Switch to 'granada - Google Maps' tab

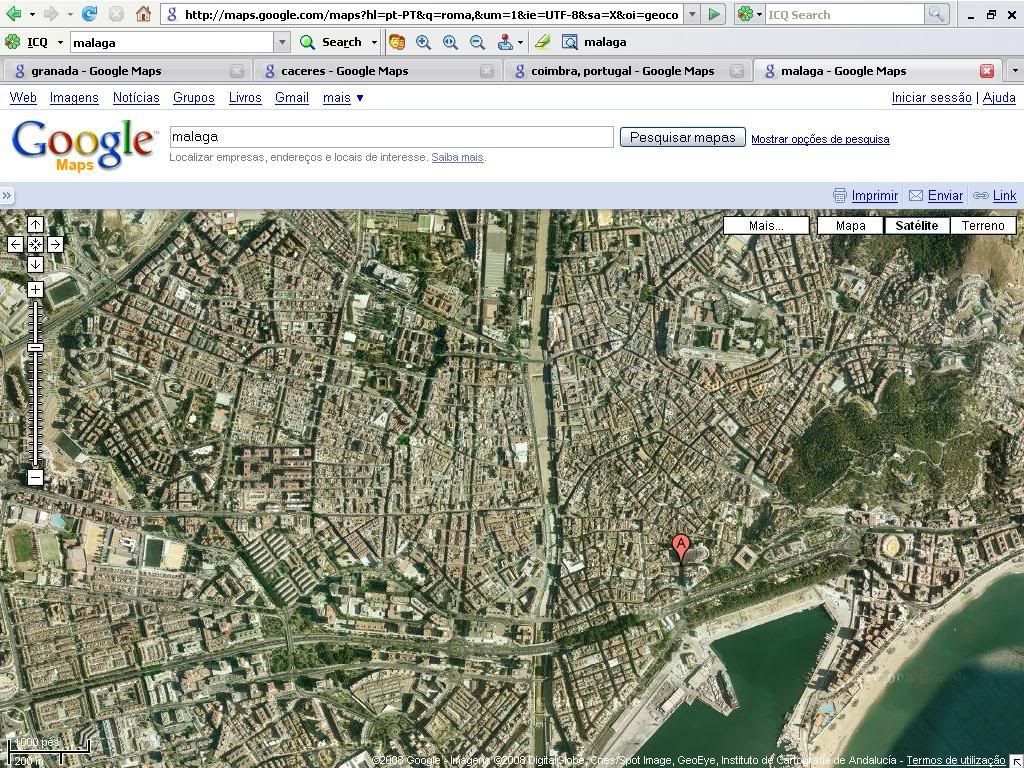[96, 71]
